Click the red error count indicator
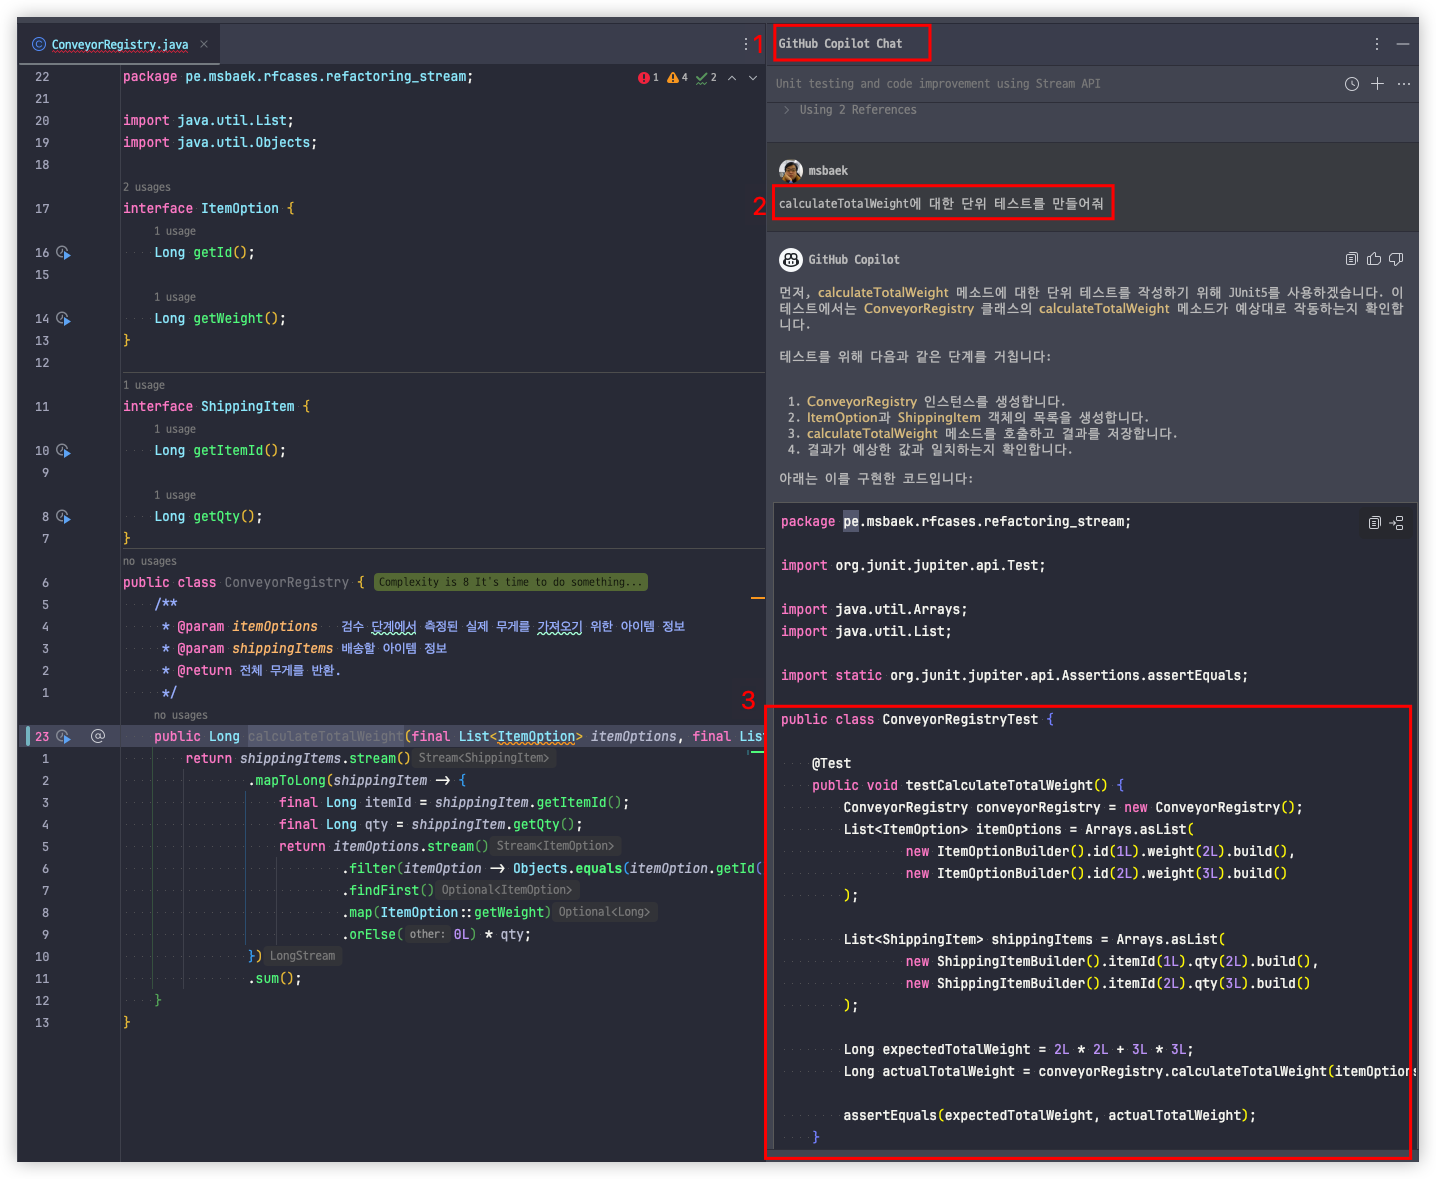The image size is (1436, 1179). (x=648, y=78)
